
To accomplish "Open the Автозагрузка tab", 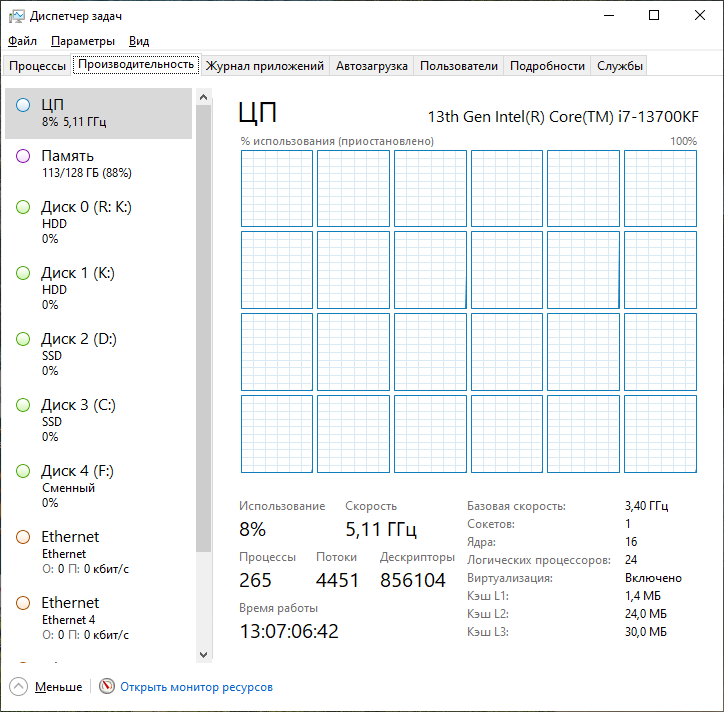I will click(372, 66).
